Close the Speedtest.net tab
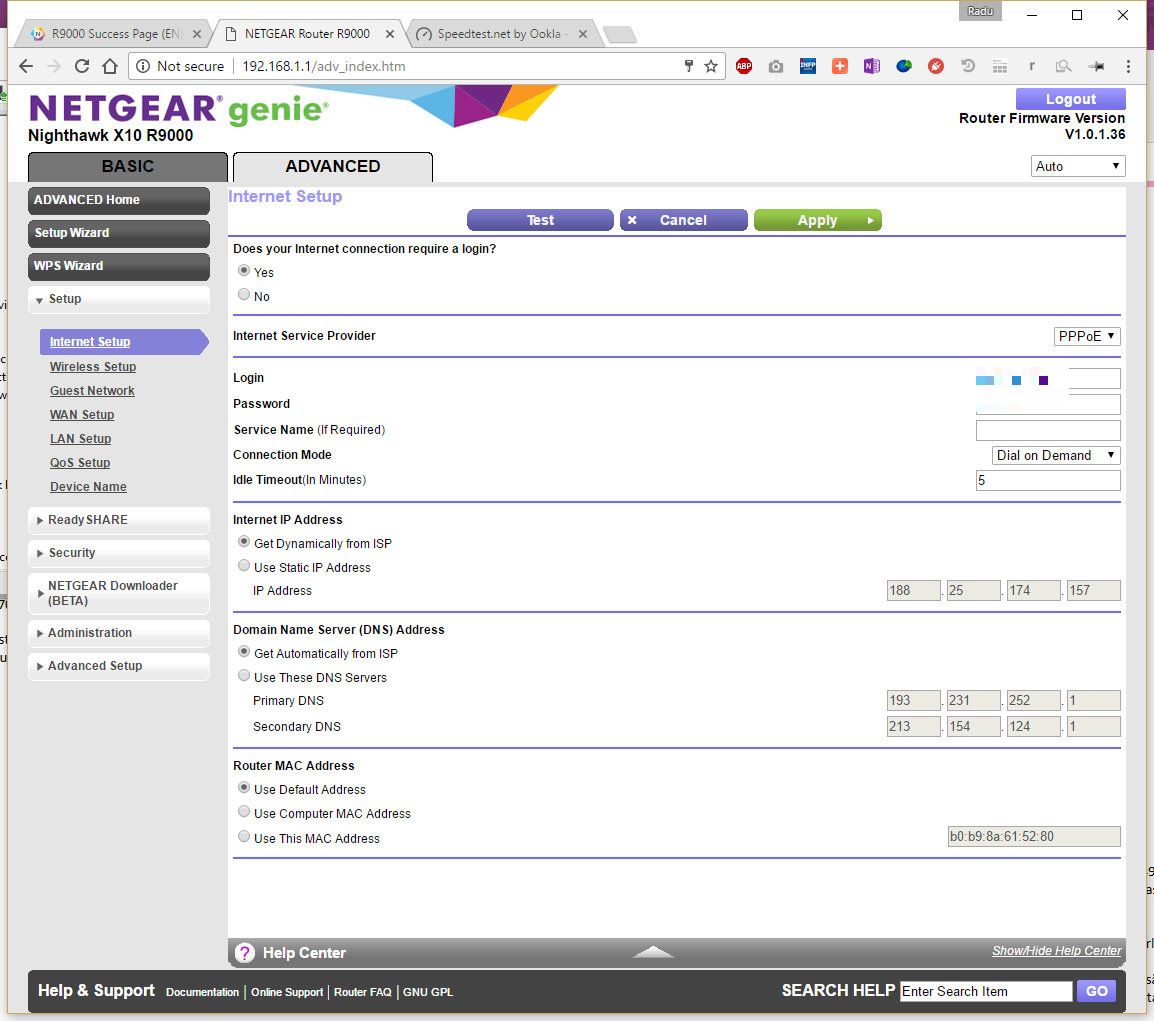 [x=583, y=34]
